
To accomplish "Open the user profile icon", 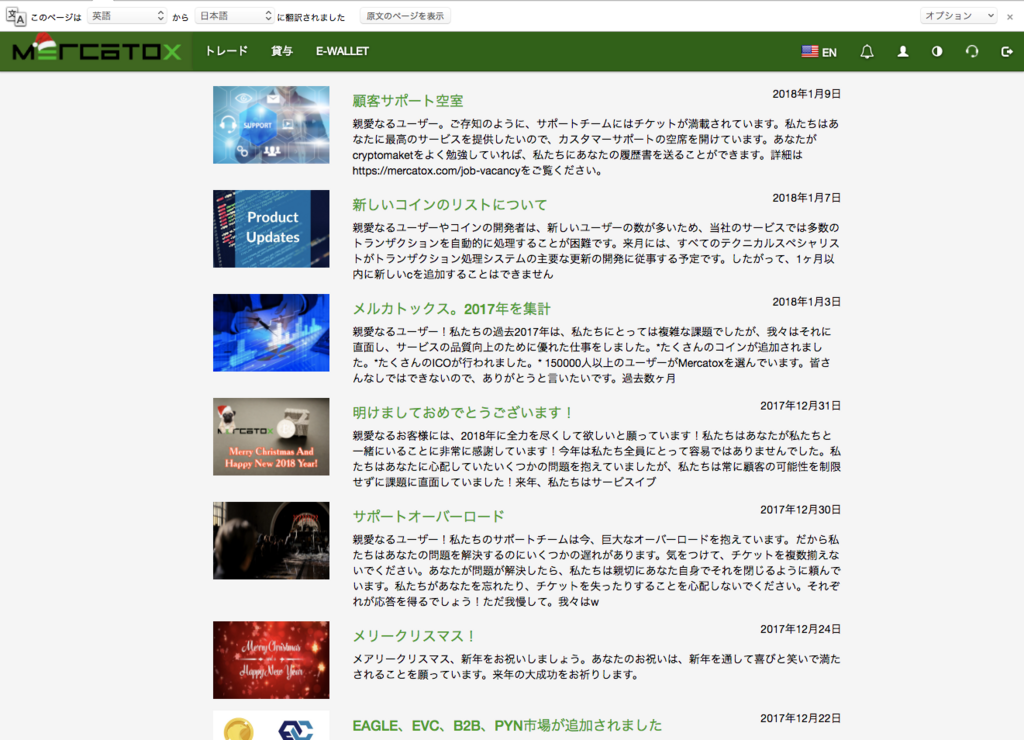I will coord(903,52).
